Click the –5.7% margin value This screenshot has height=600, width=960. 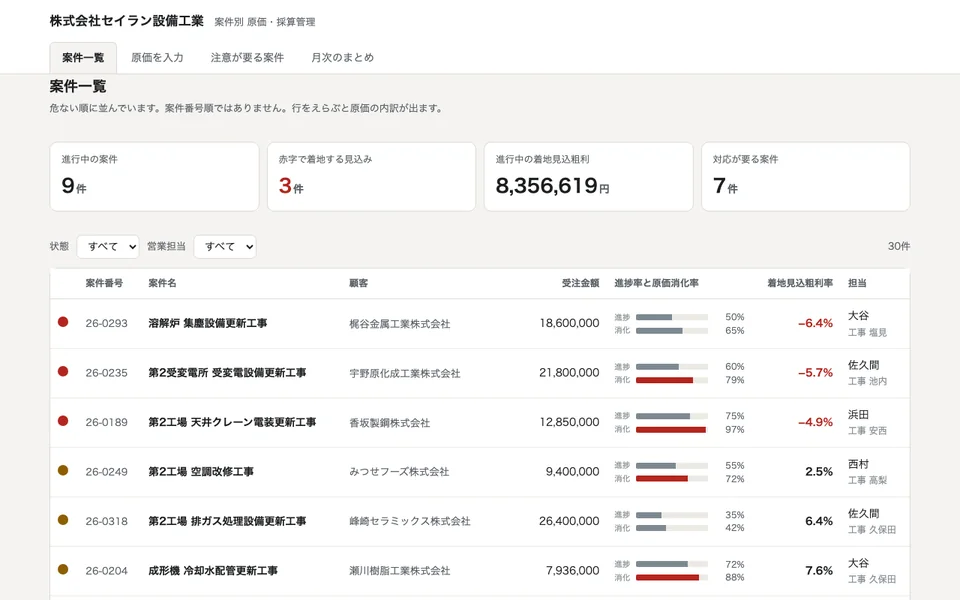tap(816, 373)
